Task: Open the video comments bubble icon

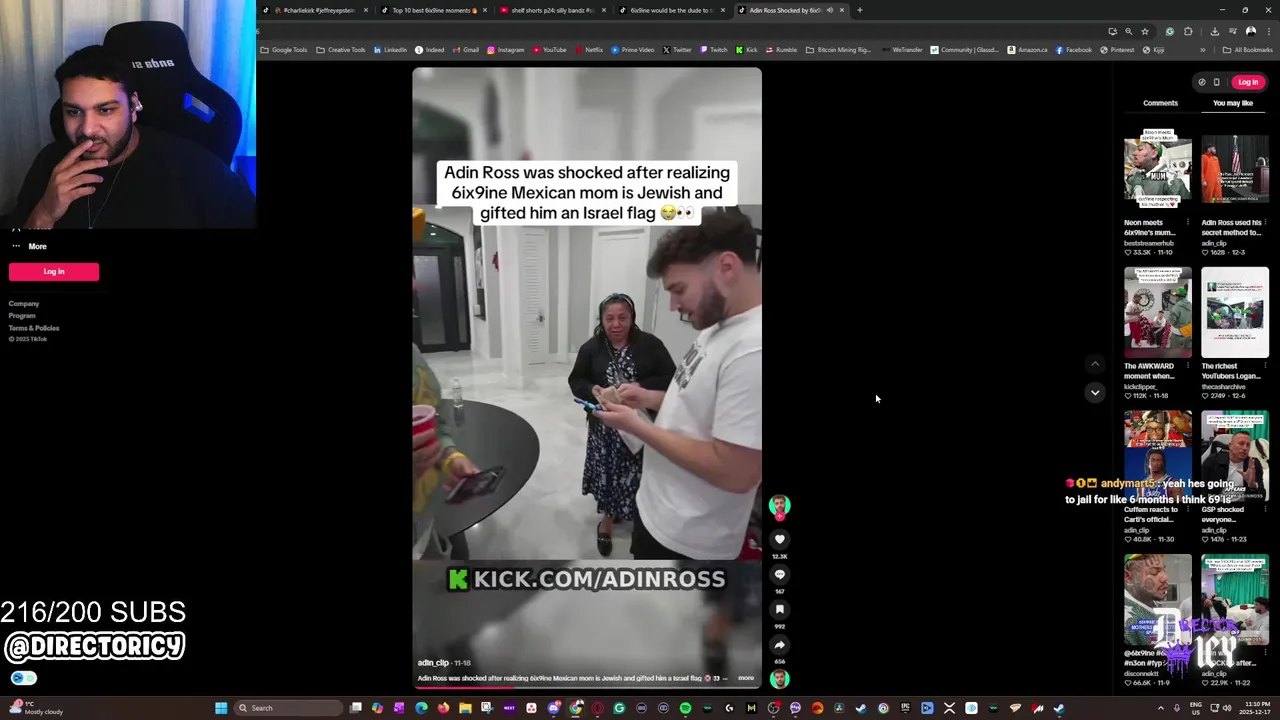Action: [x=780, y=574]
